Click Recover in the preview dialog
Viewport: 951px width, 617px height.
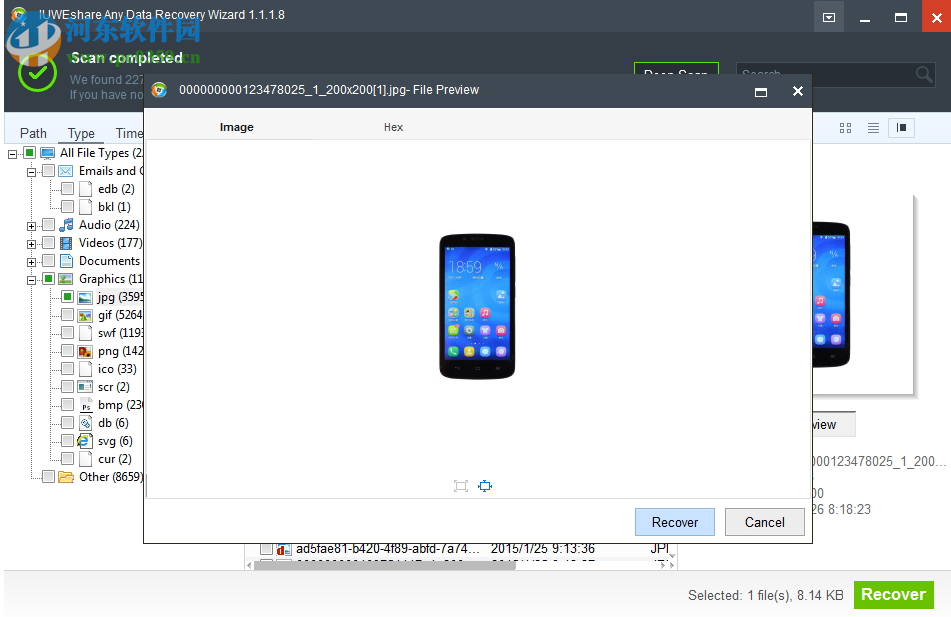[674, 522]
